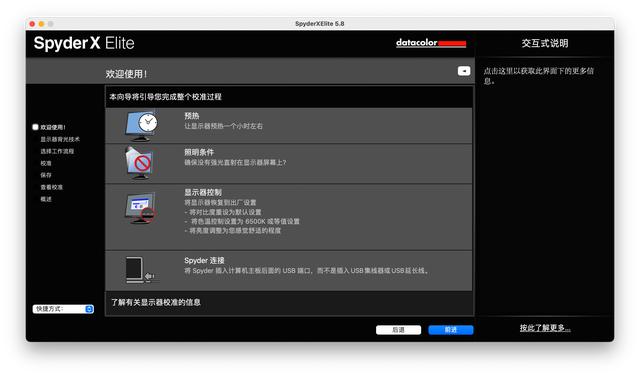640x376 pixels.
Task: Click the datacolor logo
Action: 431,42
